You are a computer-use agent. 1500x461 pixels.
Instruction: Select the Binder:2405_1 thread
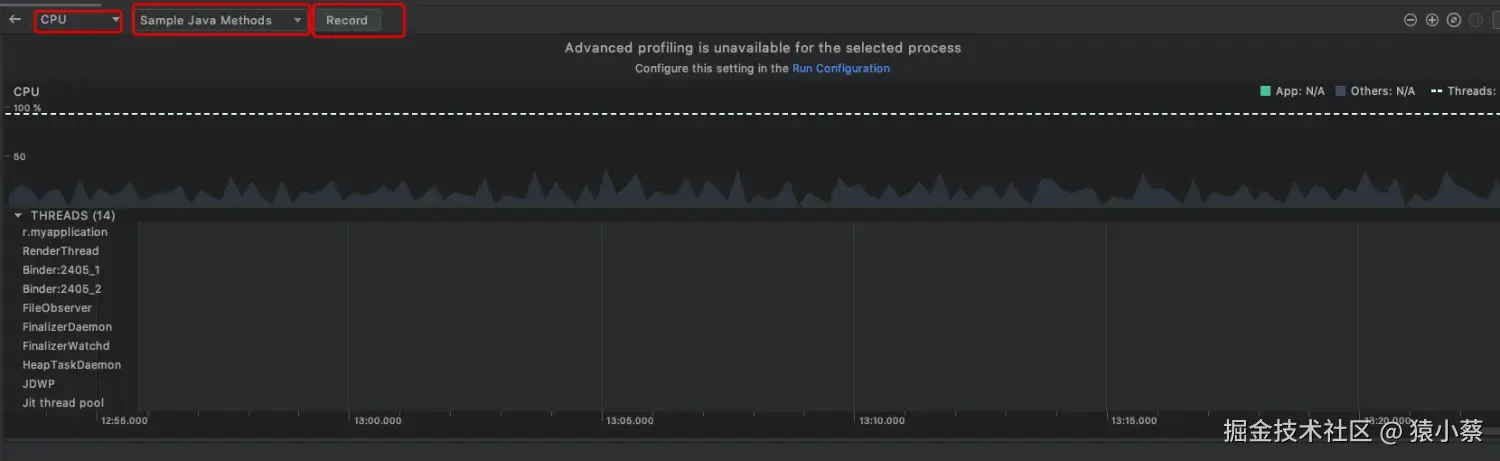point(61,270)
